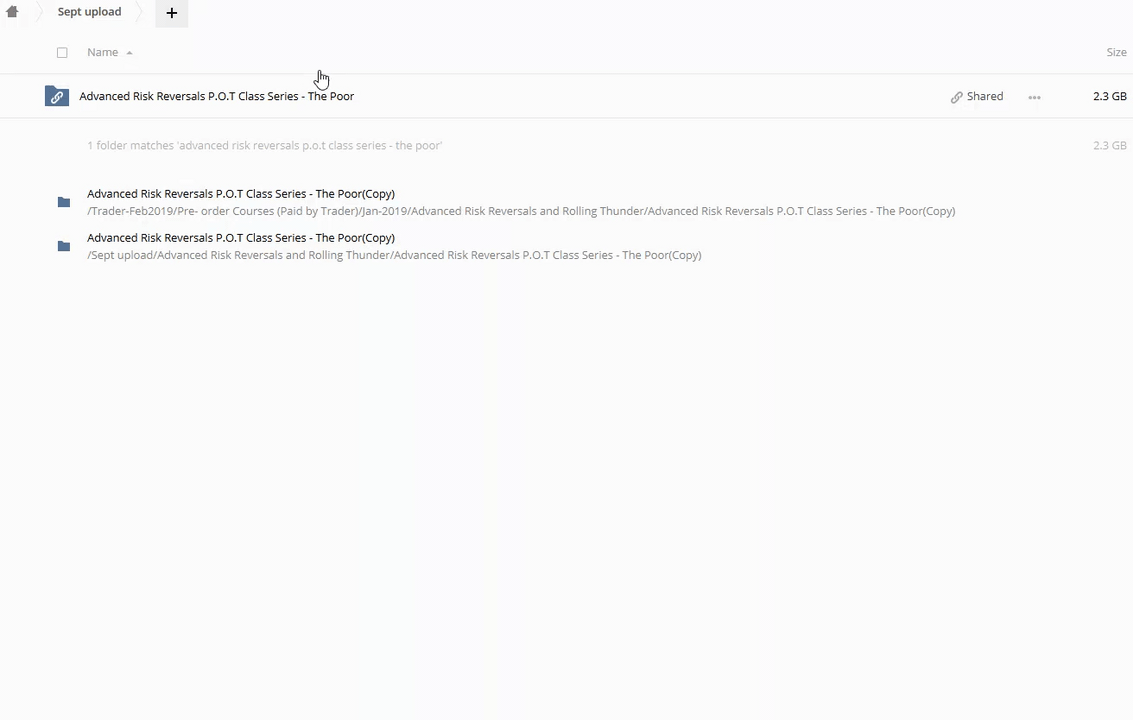Go to the Home root folder icon
Viewport: 1133px width, 720px height.
[12, 12]
